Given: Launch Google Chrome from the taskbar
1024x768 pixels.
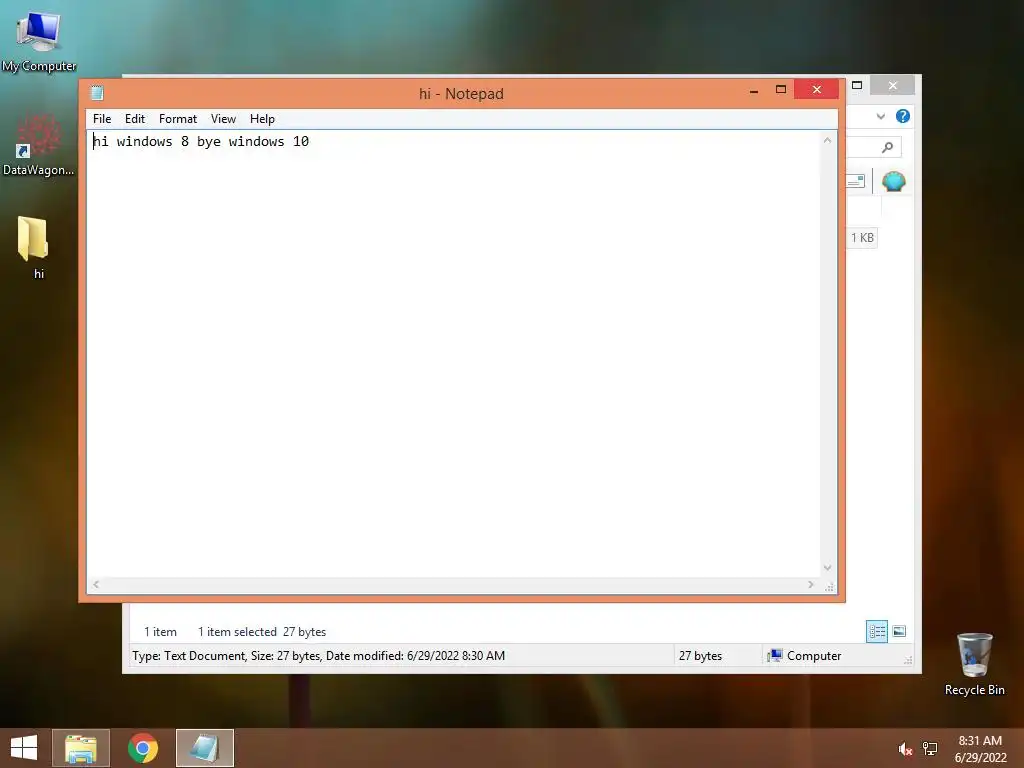Looking at the screenshot, I should tap(142, 748).
